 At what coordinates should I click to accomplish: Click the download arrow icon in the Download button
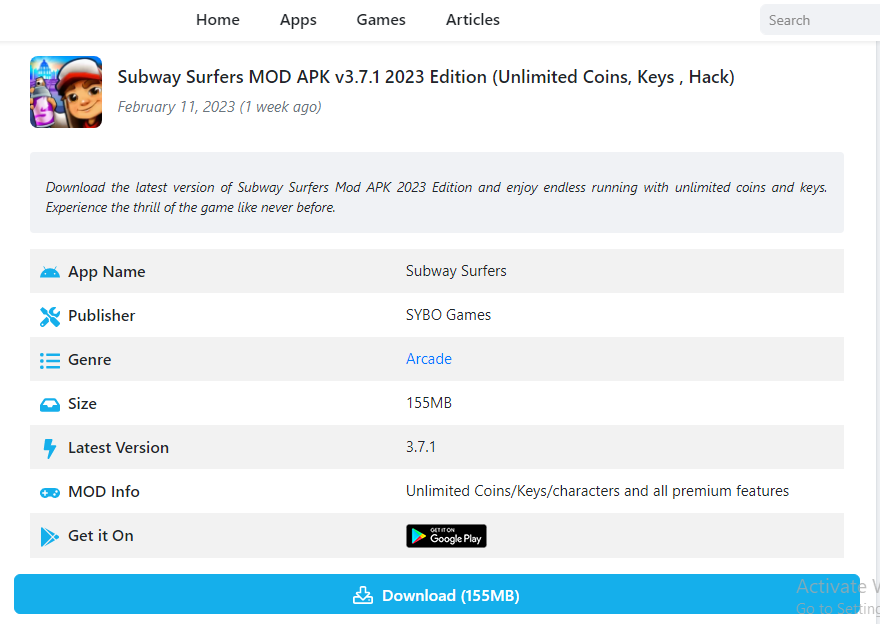click(363, 595)
